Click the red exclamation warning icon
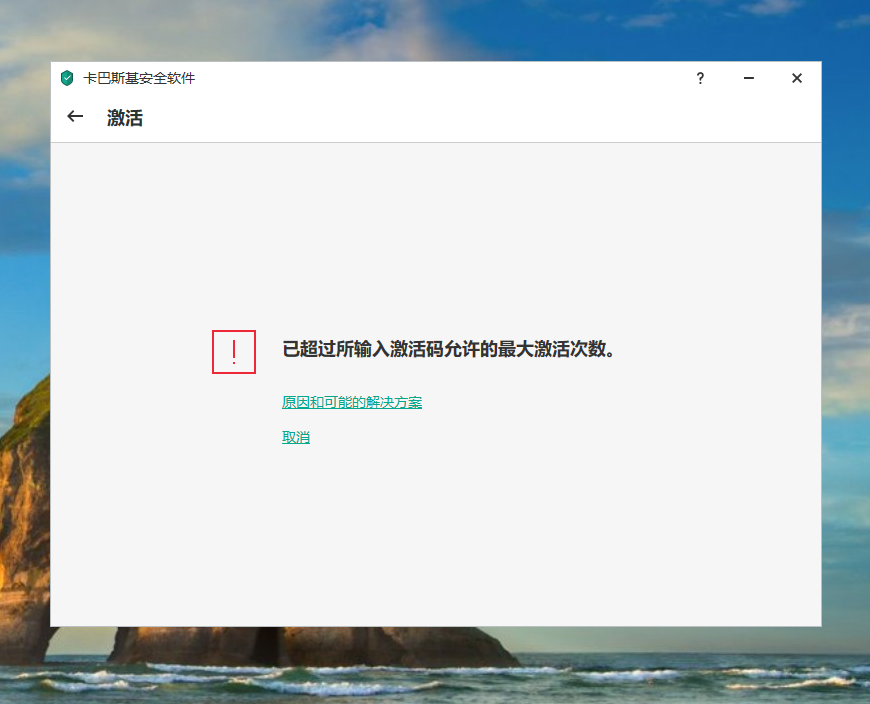 pyautogui.click(x=234, y=352)
